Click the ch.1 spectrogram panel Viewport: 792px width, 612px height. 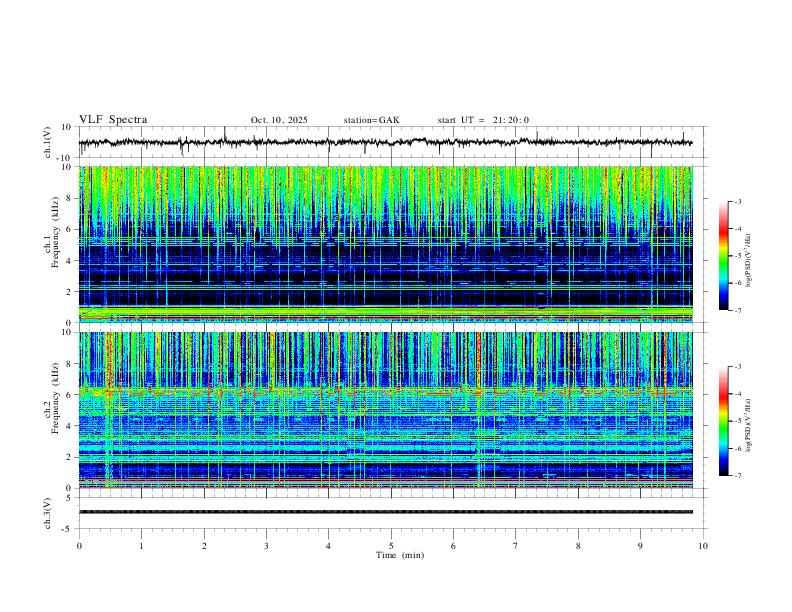tap(386, 244)
